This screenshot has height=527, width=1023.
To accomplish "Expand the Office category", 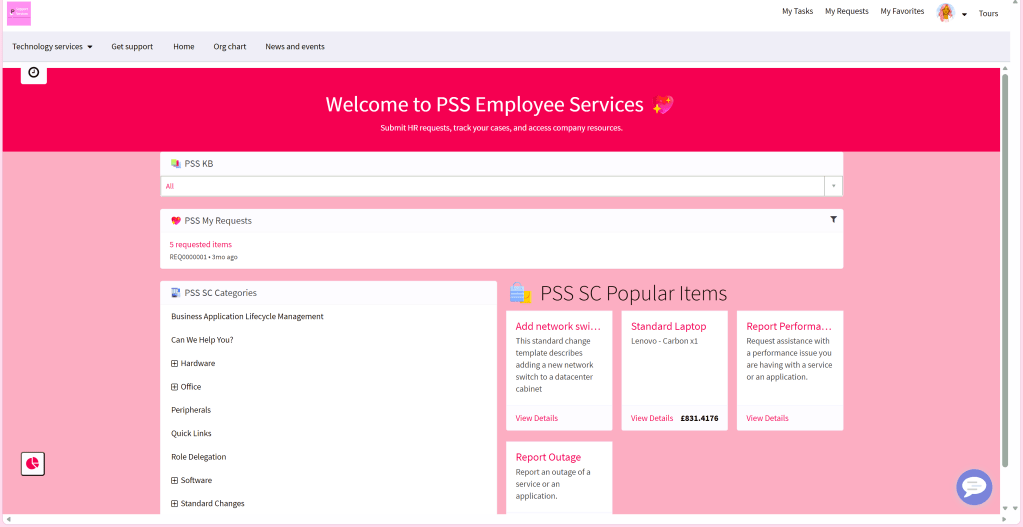I will 175,387.
